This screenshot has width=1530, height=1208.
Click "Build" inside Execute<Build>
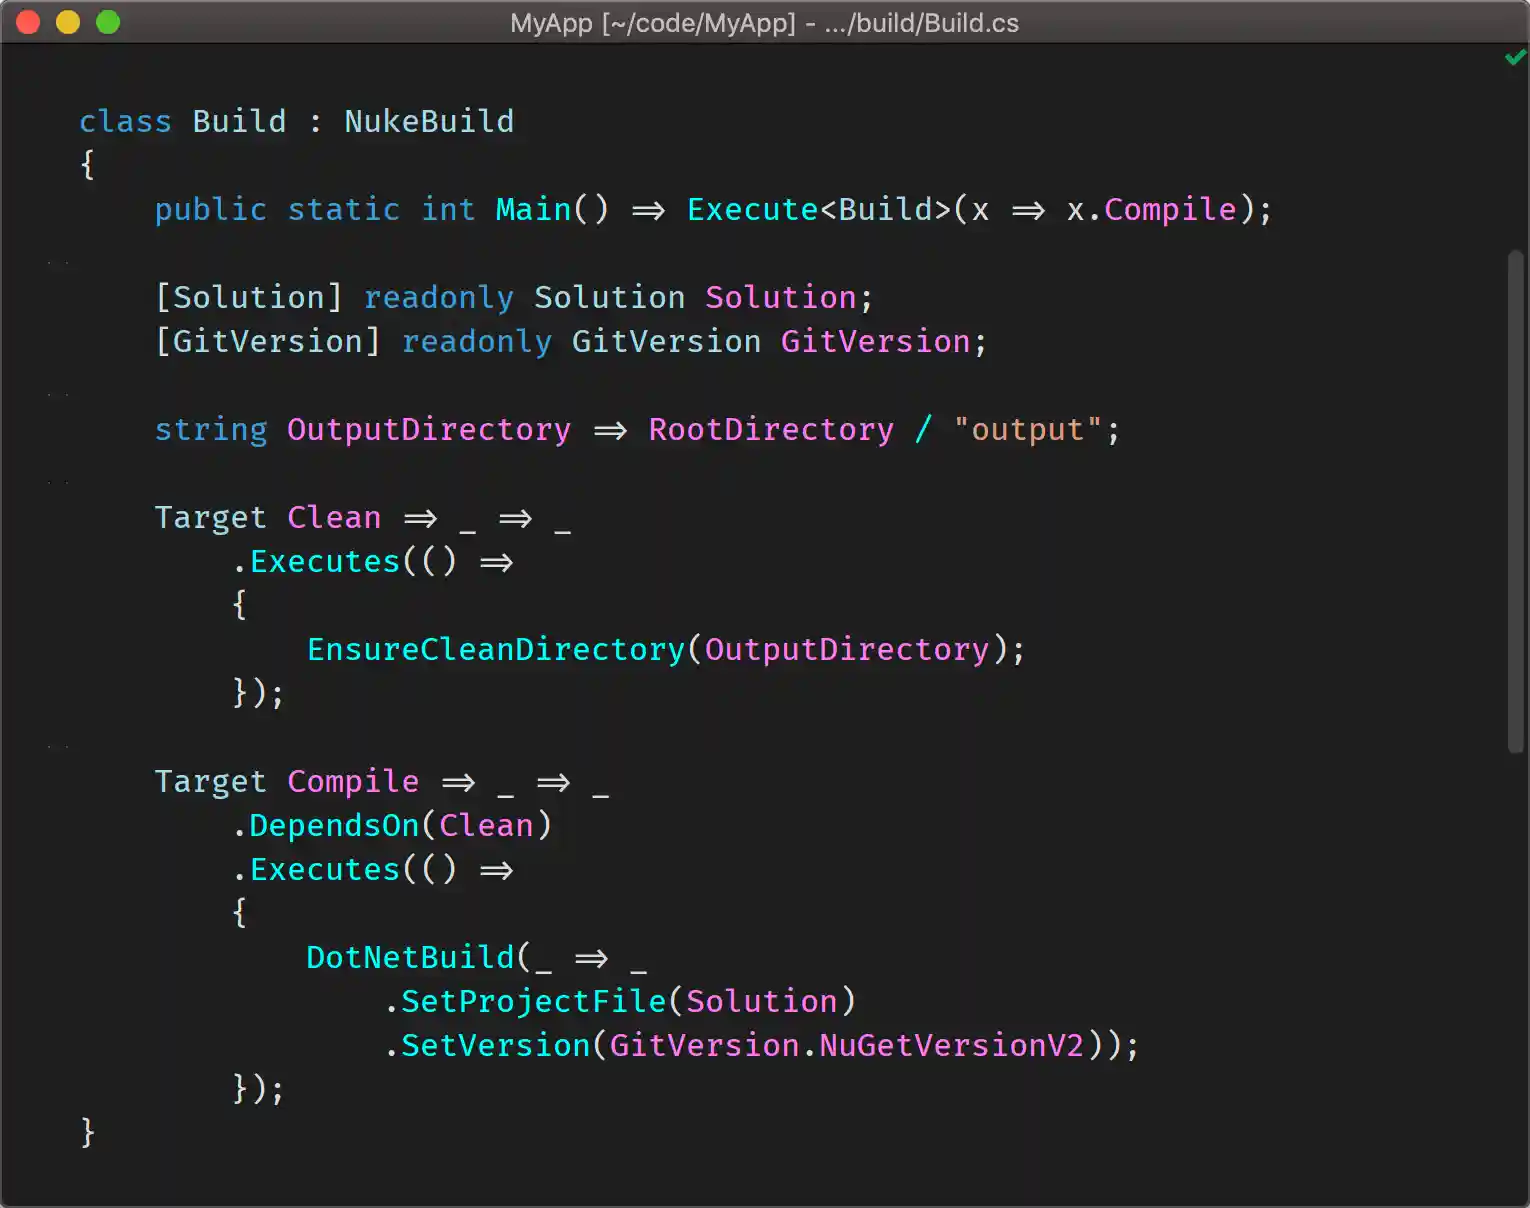(885, 210)
